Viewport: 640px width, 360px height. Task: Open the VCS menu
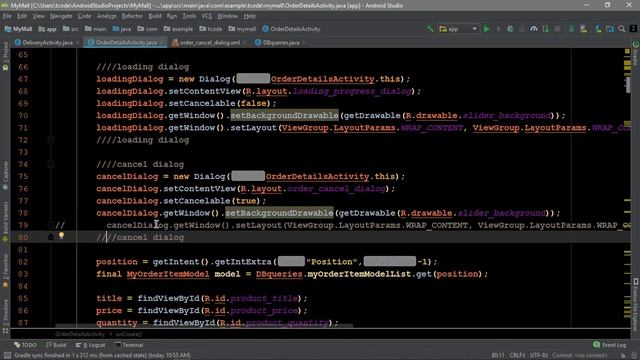tap(207, 16)
